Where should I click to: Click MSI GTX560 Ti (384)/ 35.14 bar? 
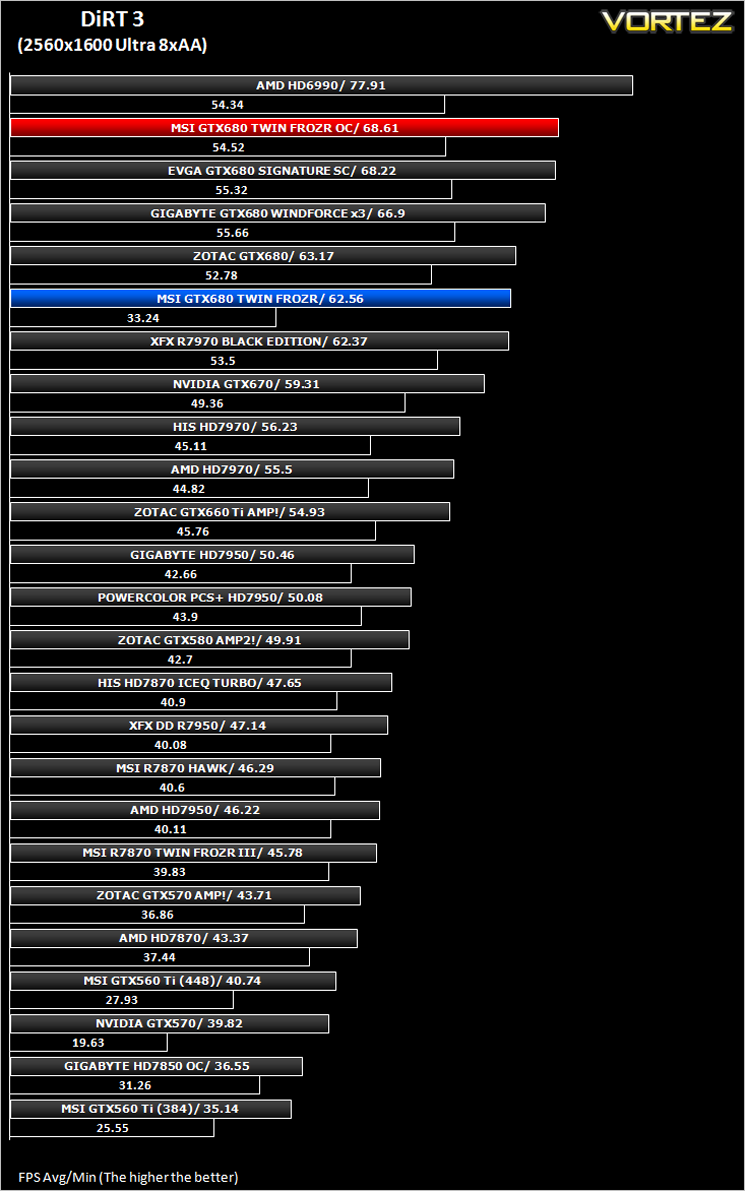[x=150, y=1108]
